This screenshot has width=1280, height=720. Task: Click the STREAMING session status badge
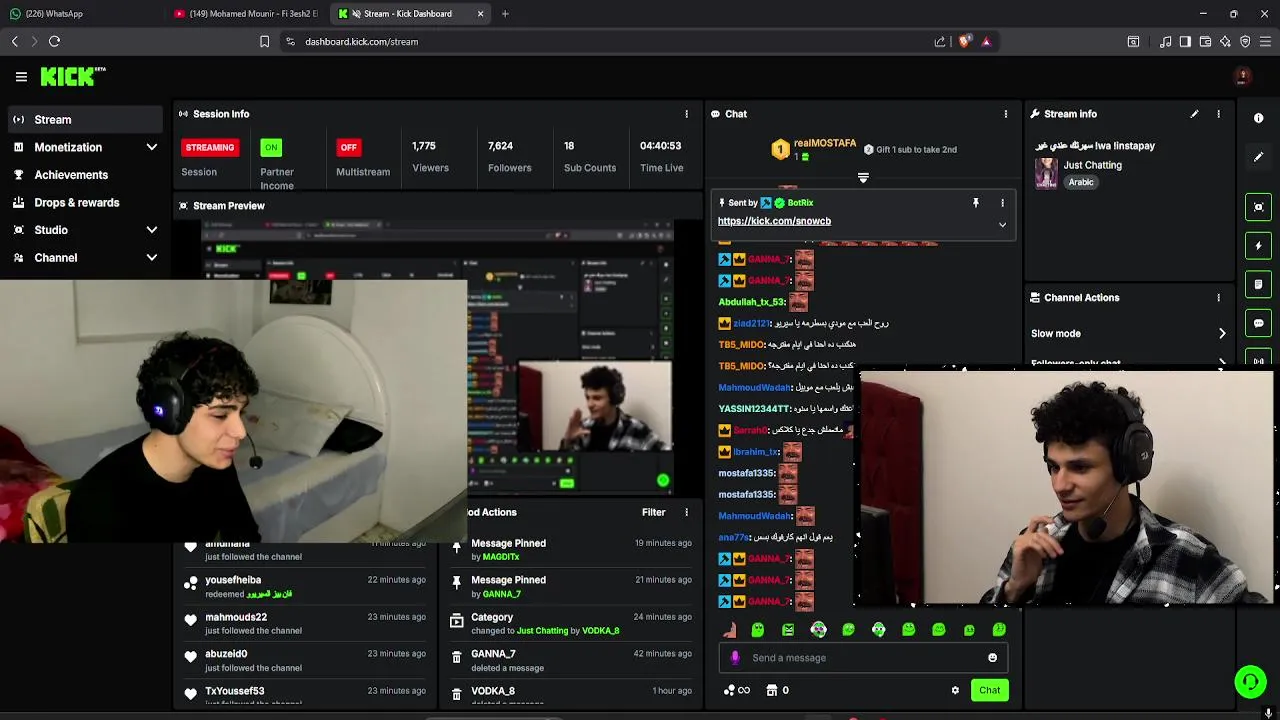[210, 147]
